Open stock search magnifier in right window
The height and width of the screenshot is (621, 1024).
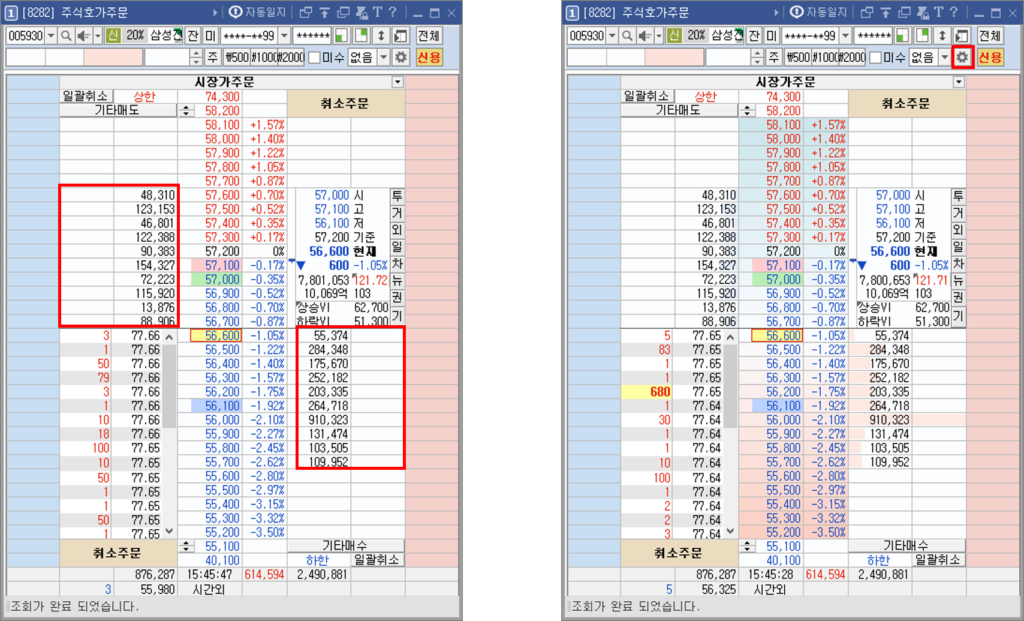(627, 35)
